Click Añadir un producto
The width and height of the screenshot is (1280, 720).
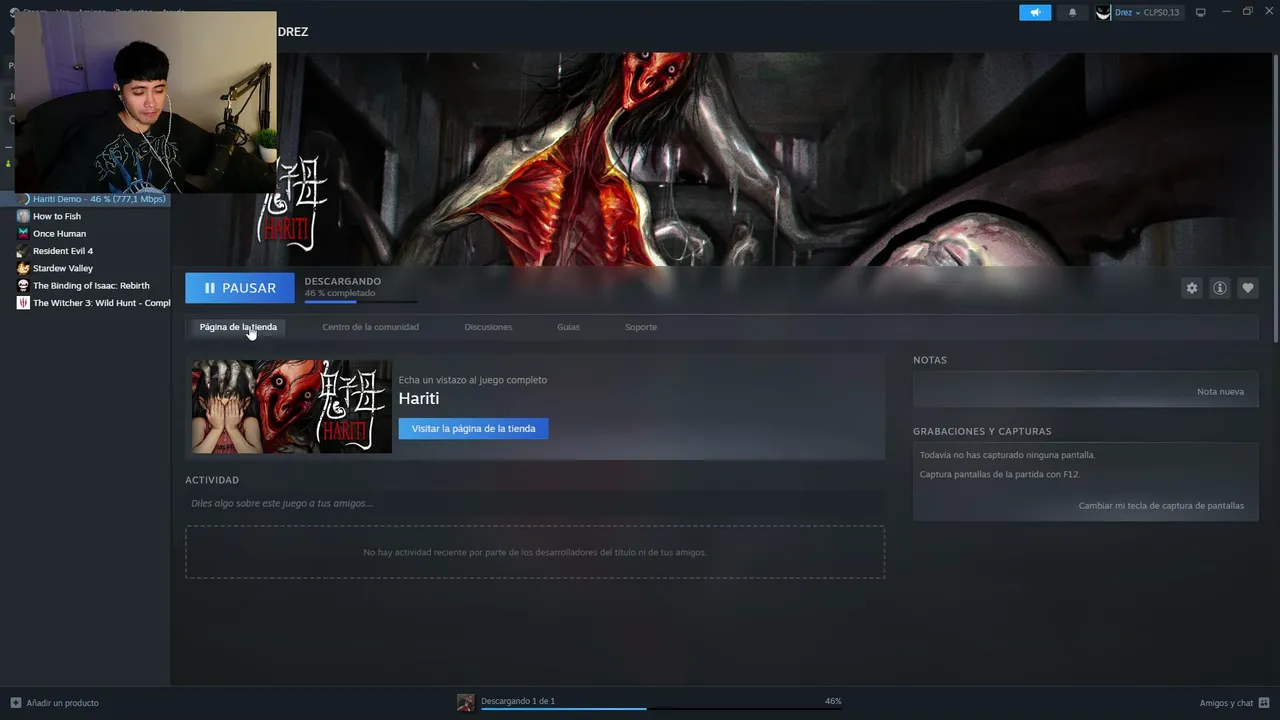(62, 703)
